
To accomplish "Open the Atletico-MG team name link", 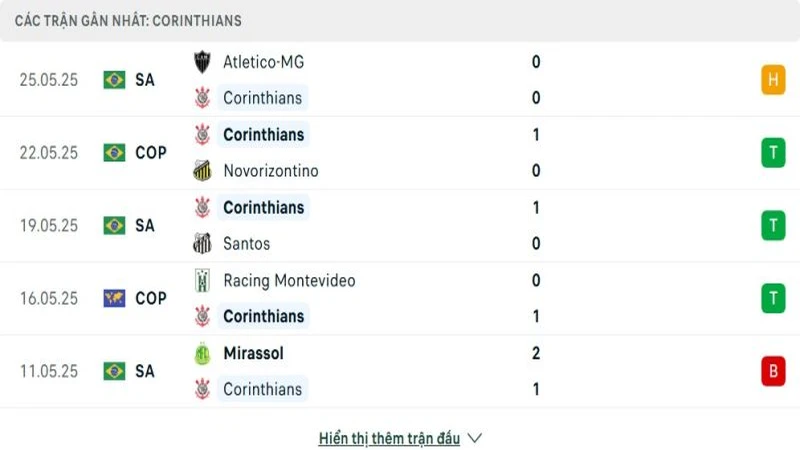I will click(x=264, y=62).
